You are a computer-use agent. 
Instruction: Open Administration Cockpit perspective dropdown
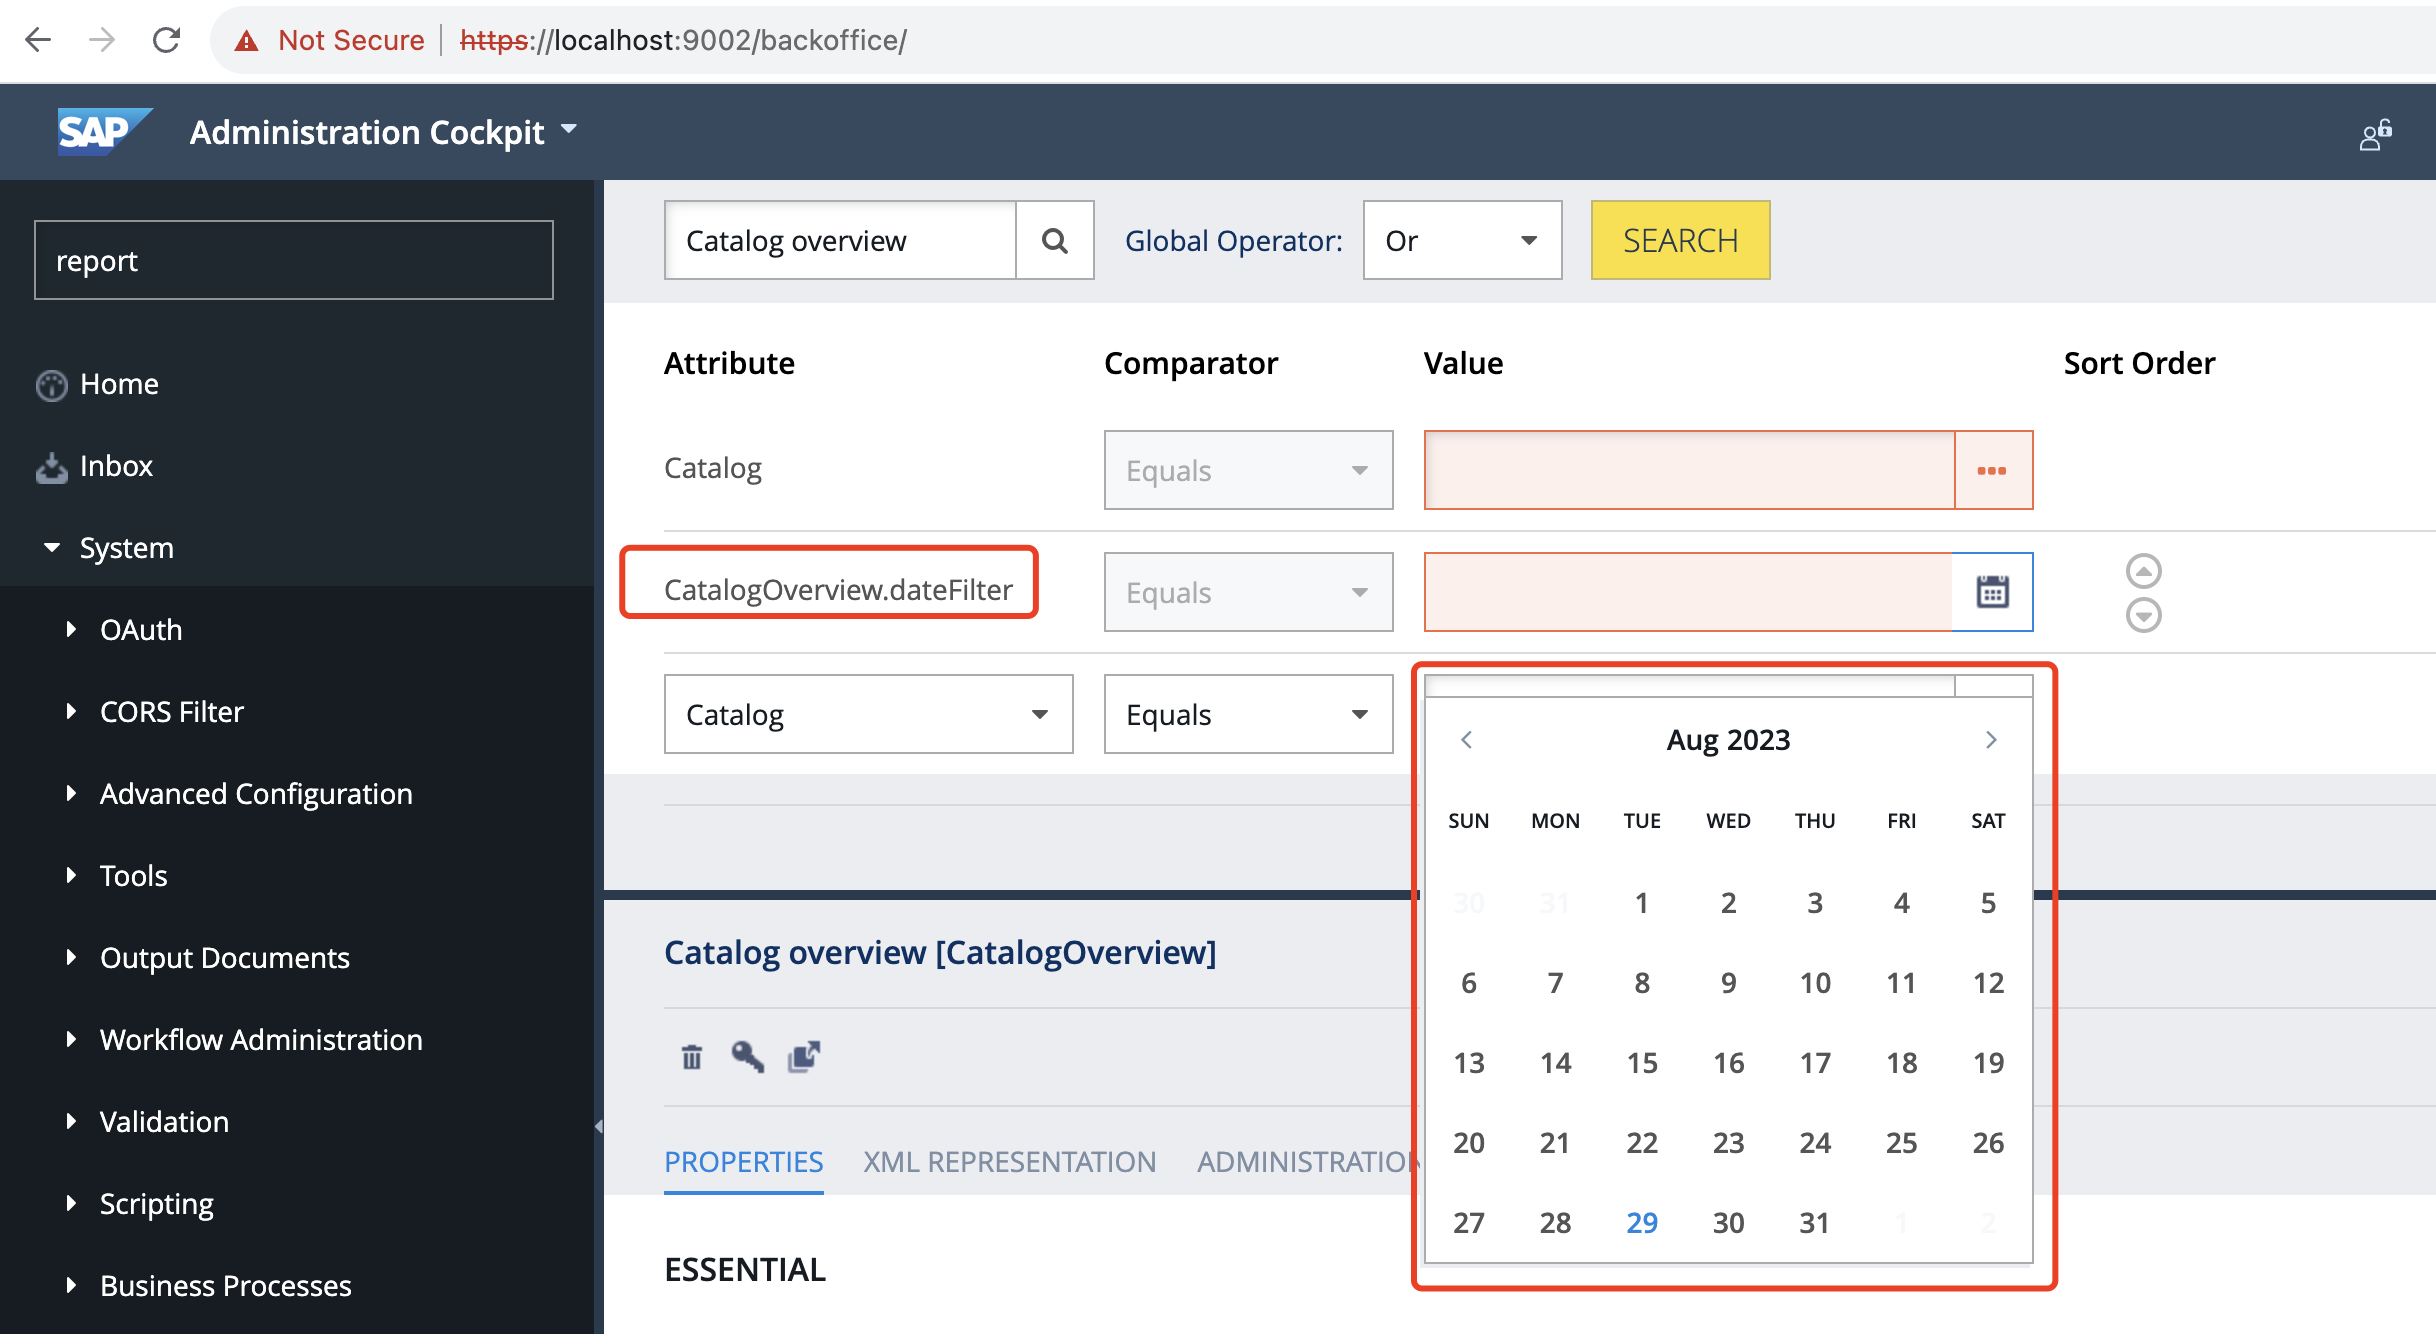(x=569, y=129)
